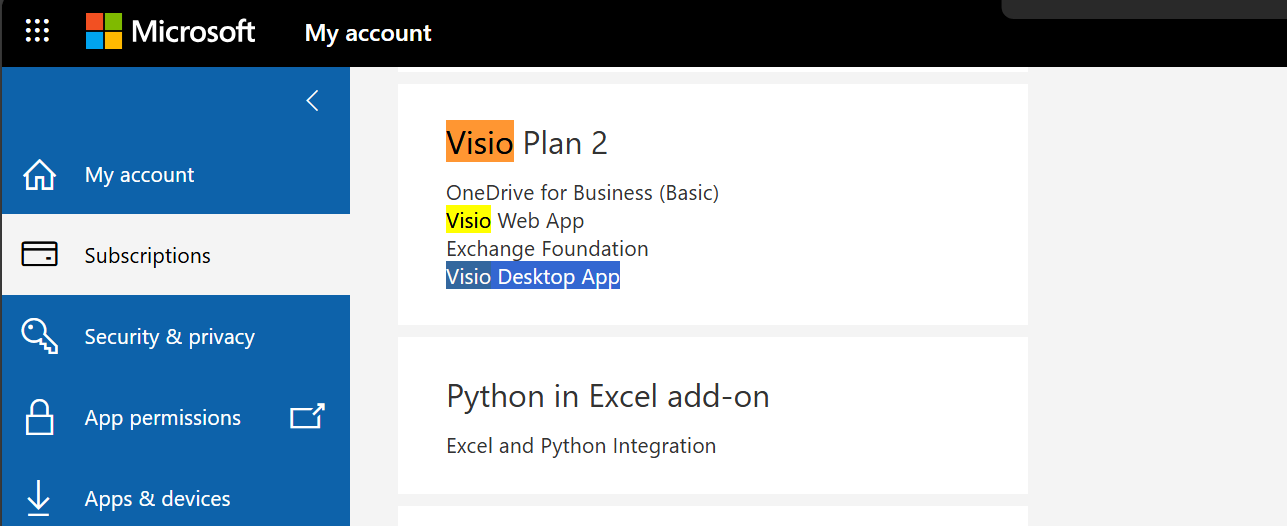
Task: Click the Apps & devices download icon
Action: pyautogui.click(x=40, y=498)
